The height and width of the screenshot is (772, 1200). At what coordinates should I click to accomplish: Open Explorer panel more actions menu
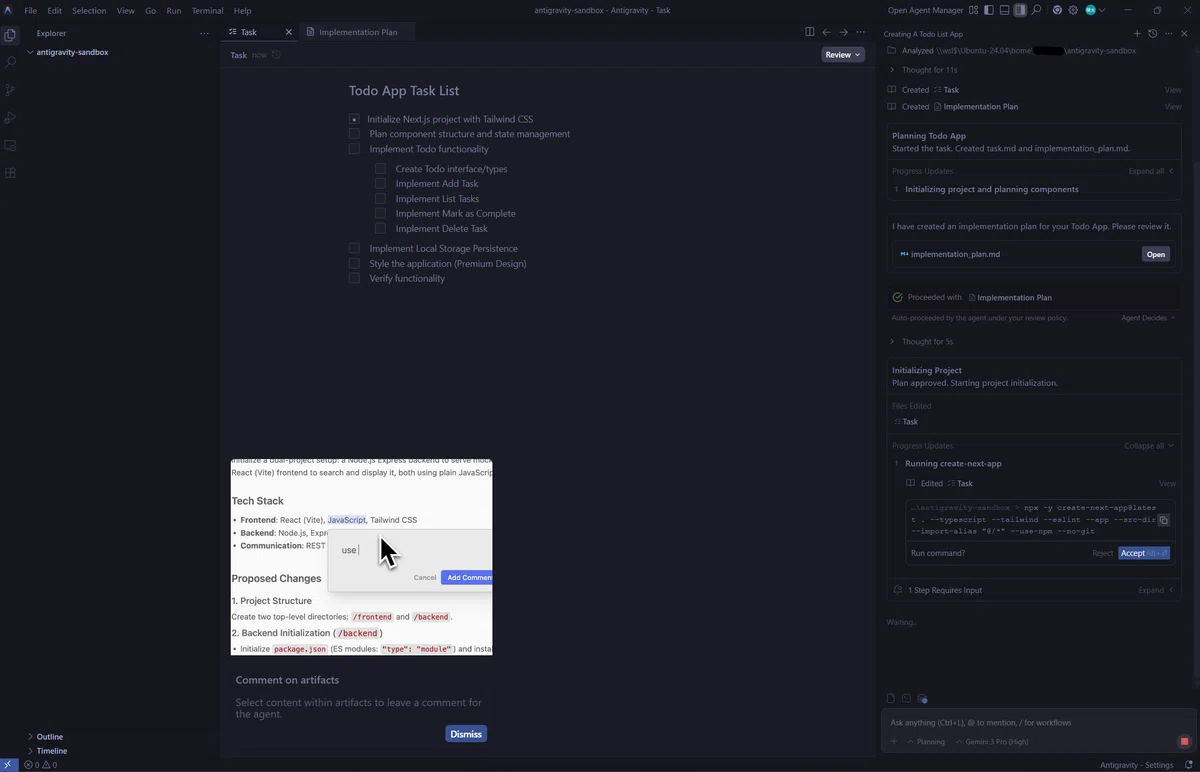[204, 33]
